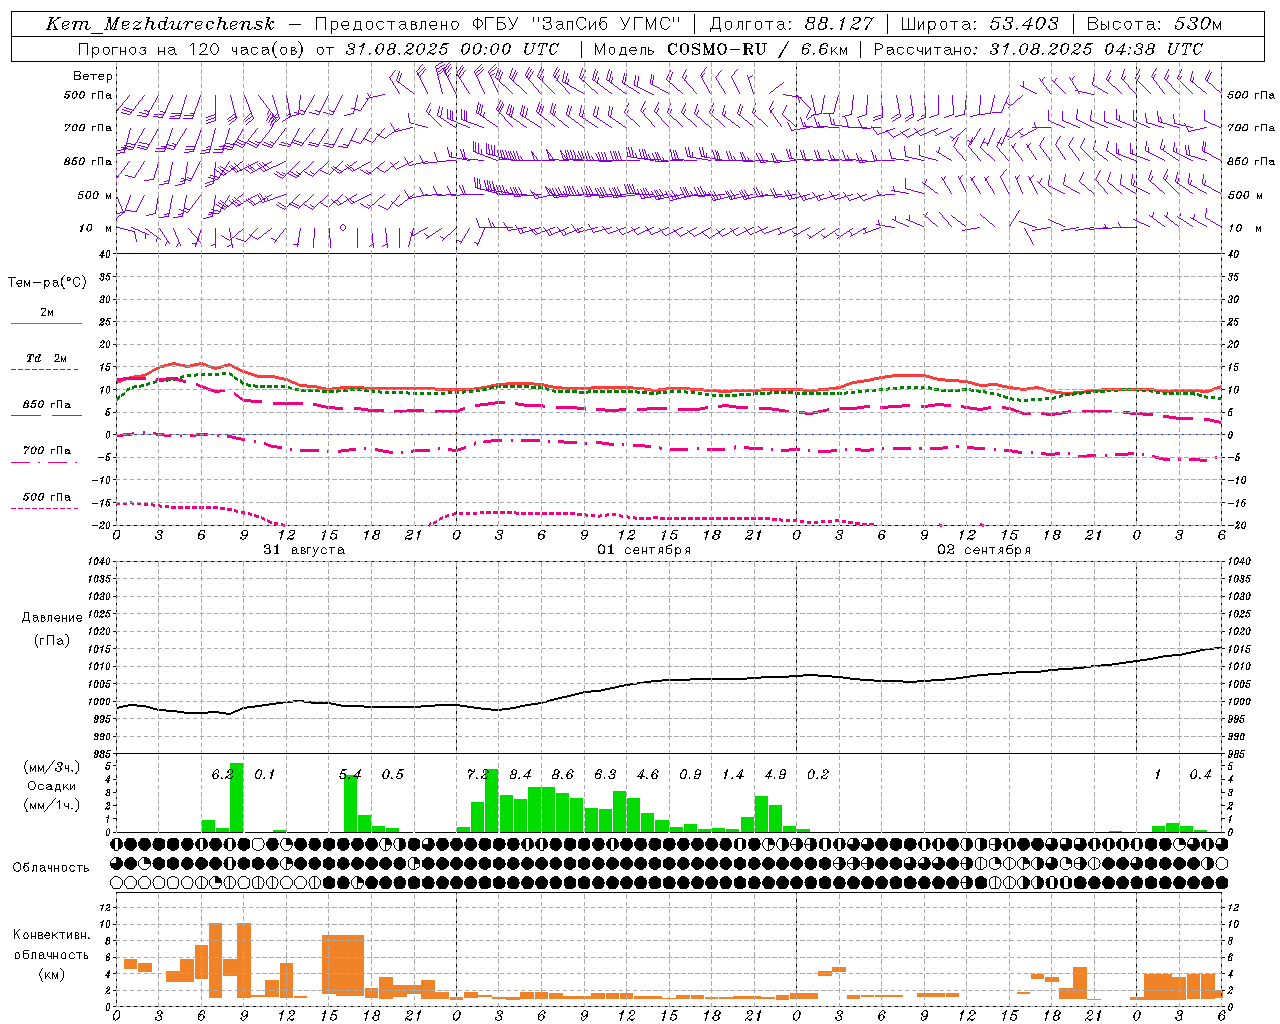Click the Конвективн. panel label
1280x1024 pixels.
[52, 935]
